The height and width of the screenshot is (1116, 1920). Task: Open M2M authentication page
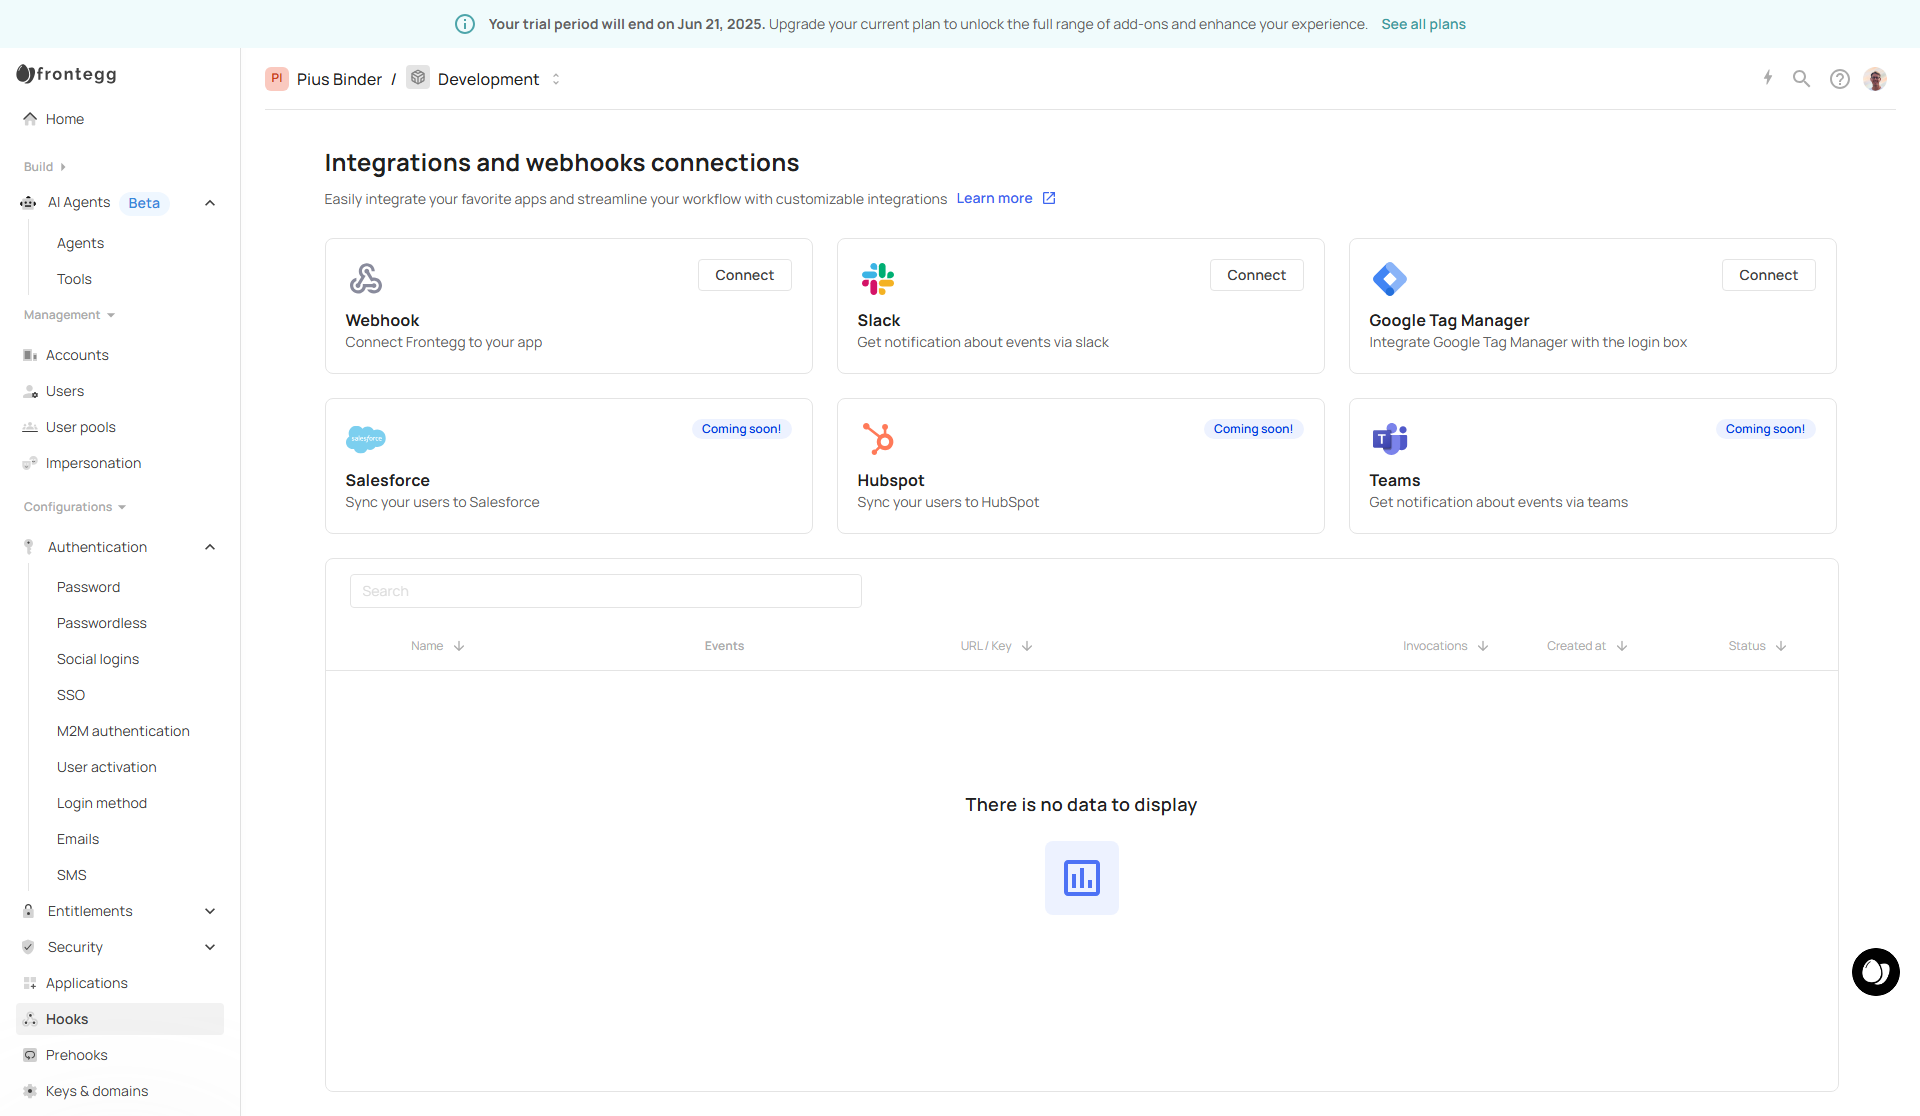click(x=123, y=731)
